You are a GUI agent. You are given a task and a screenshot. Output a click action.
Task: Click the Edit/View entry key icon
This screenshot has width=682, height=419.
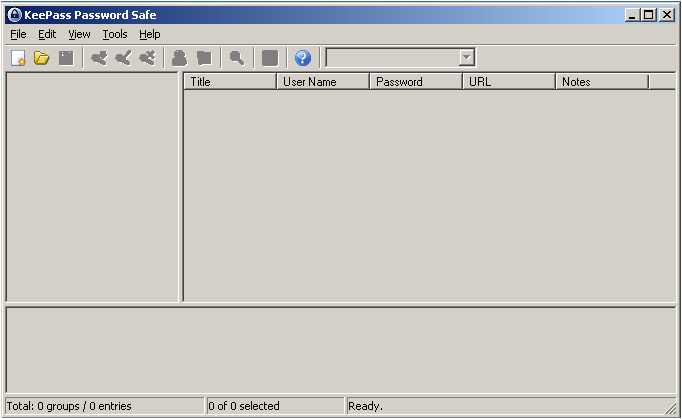pyautogui.click(x=124, y=58)
